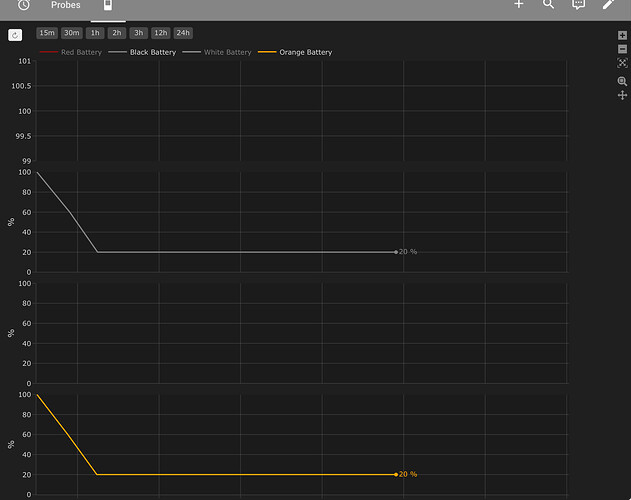Set time range to 15m

click(47, 33)
